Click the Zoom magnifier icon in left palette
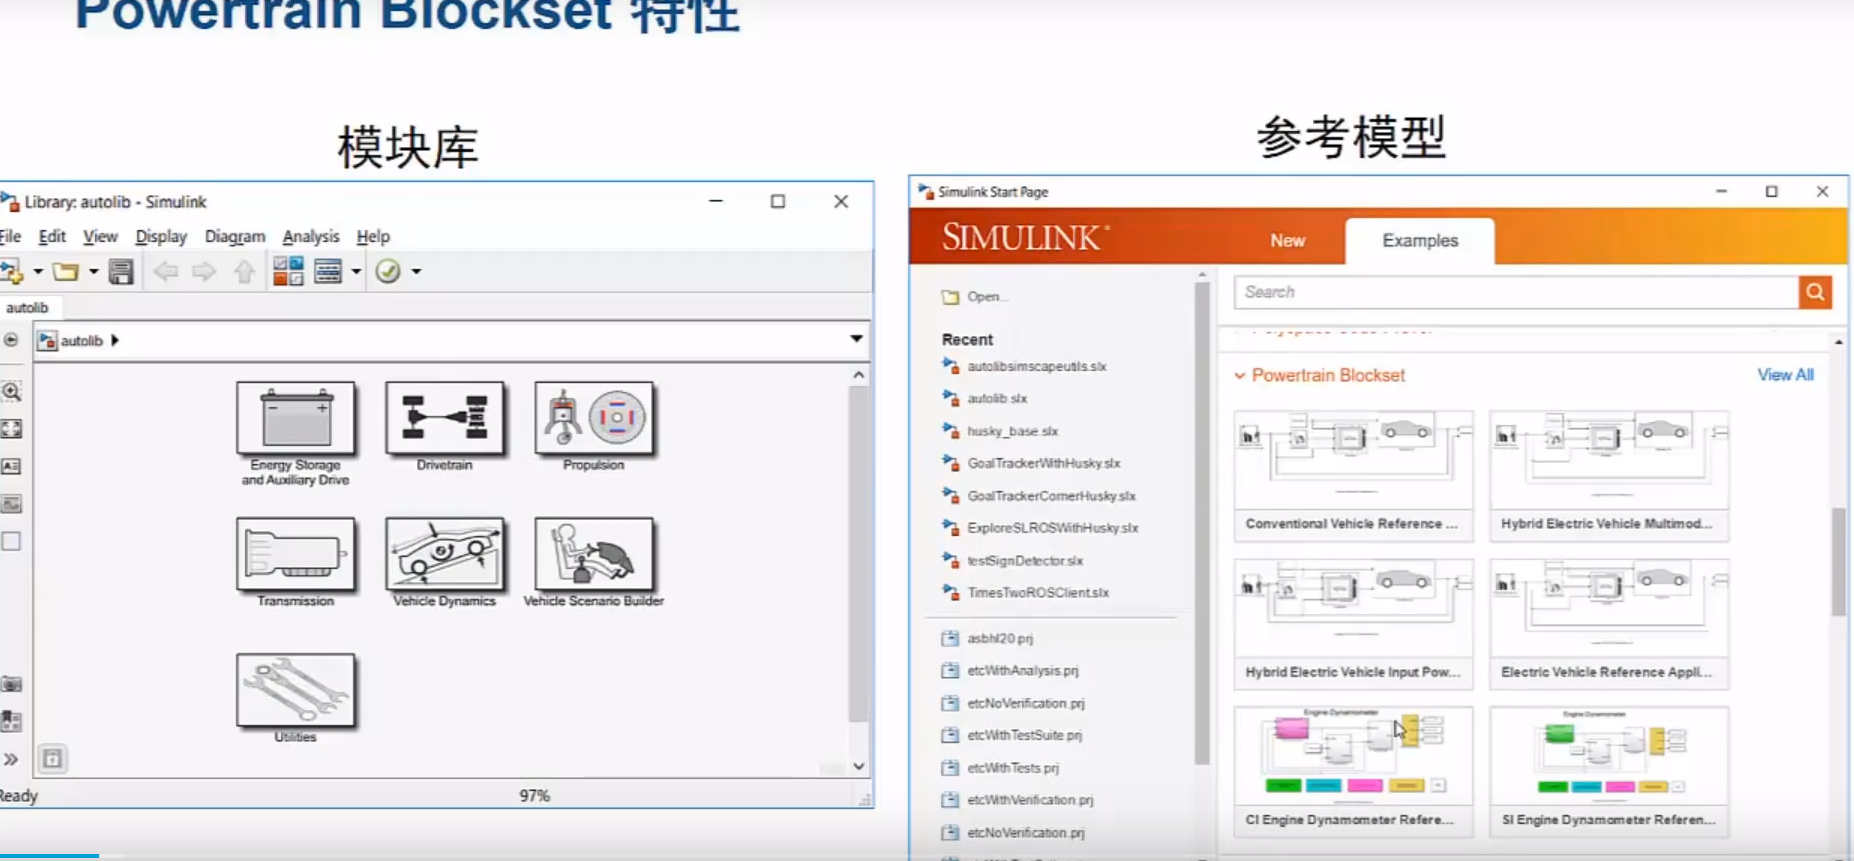Image resolution: width=1854 pixels, height=861 pixels. [x=11, y=391]
